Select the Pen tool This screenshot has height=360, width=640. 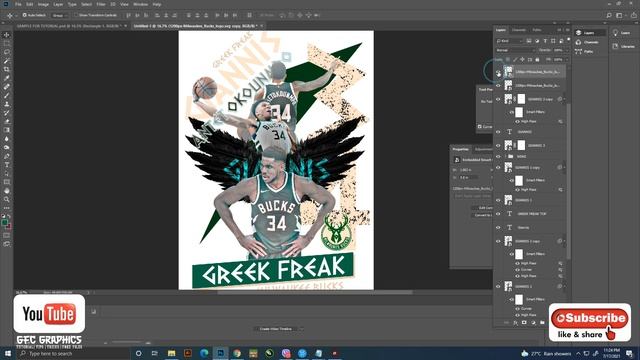pos(7,156)
